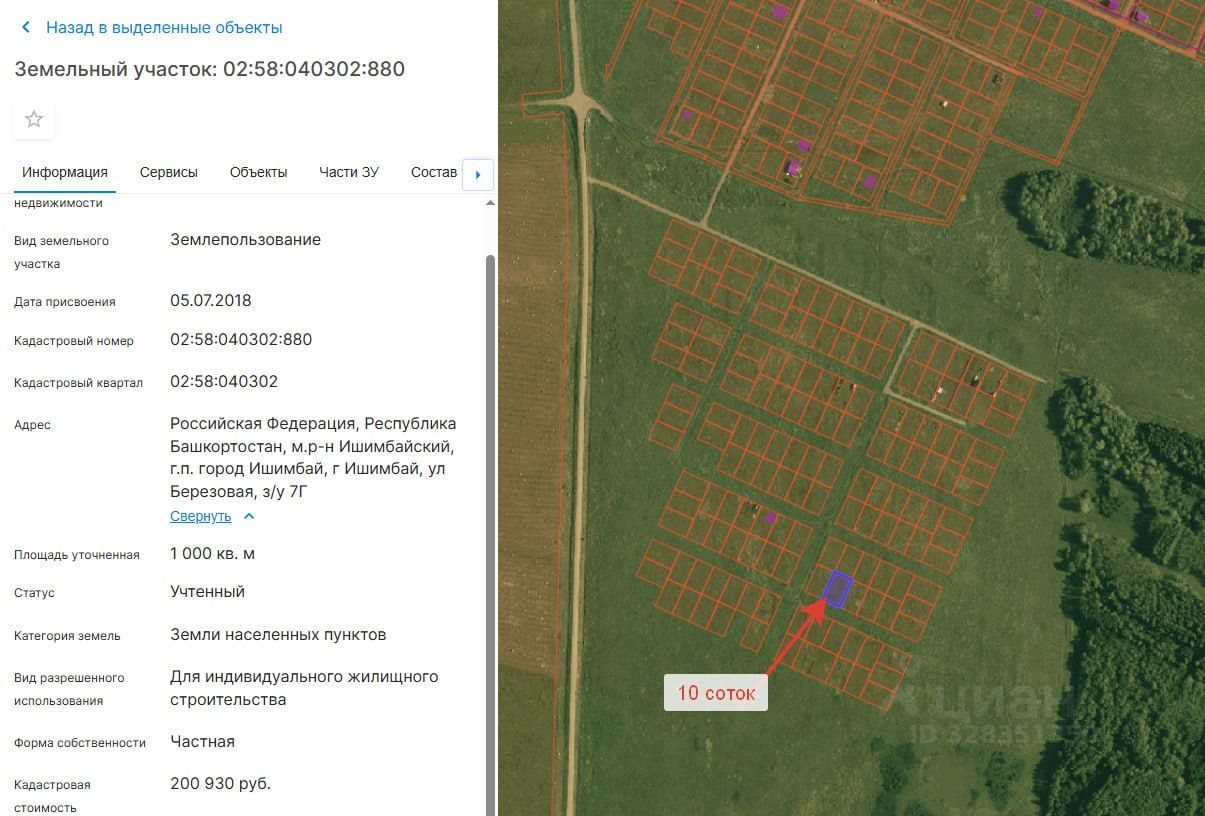Open the Части ЗУ tab
1205x816 pixels.
[349, 172]
